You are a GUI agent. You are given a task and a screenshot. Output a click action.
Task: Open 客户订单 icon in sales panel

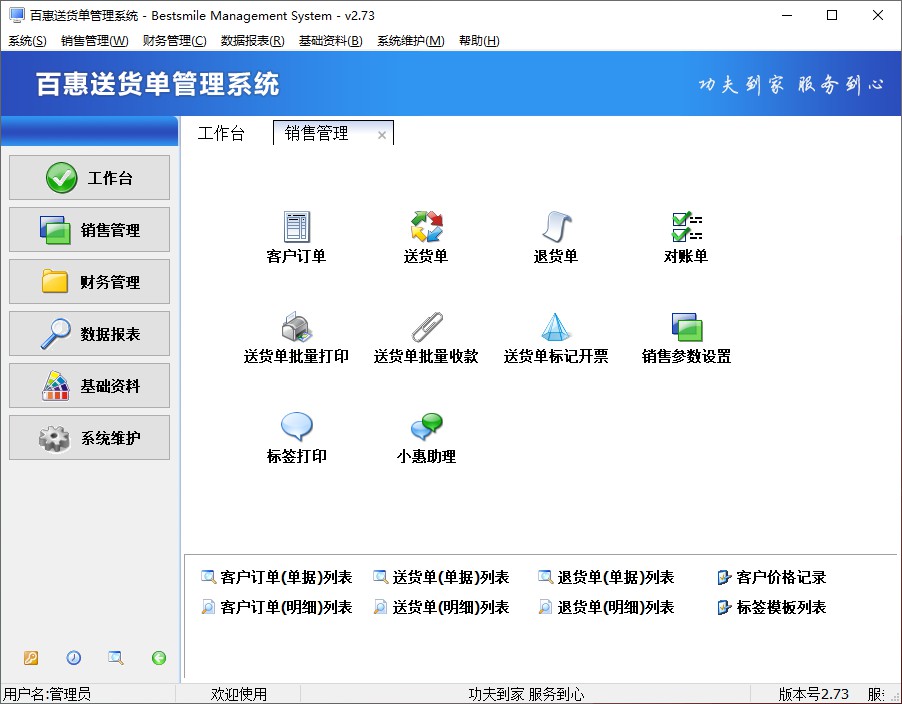[296, 228]
